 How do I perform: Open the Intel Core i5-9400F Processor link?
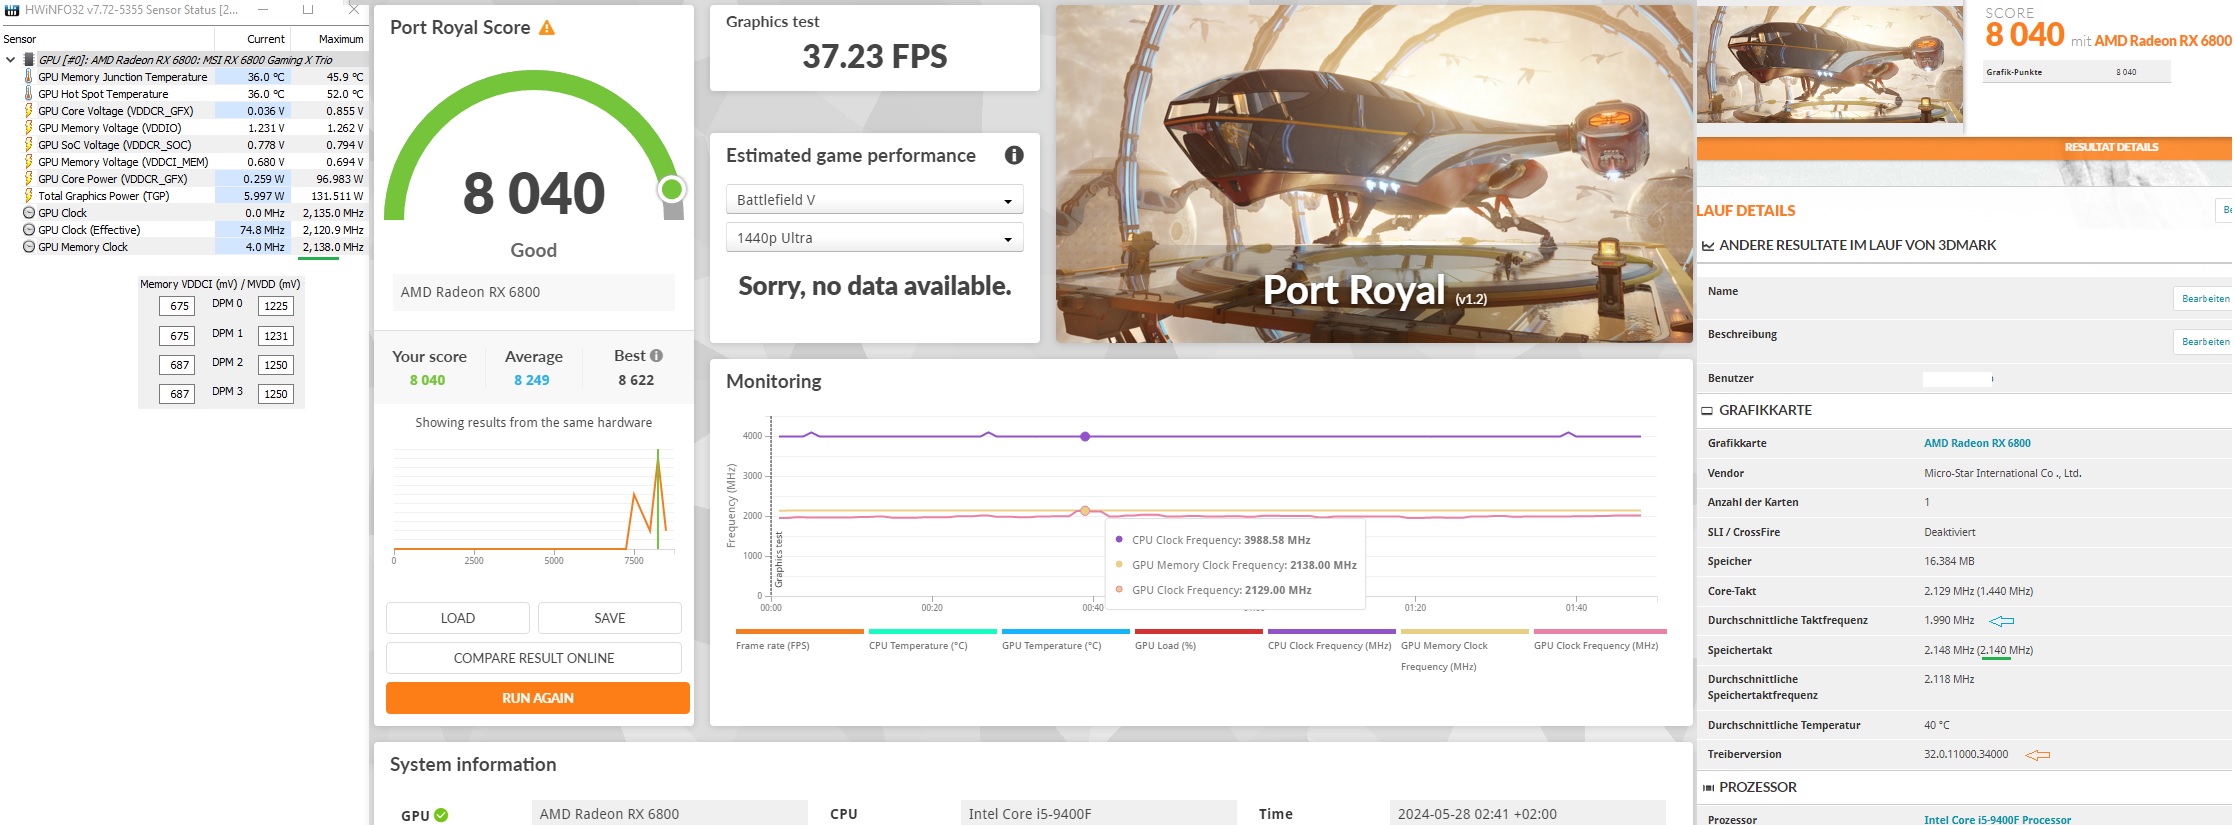point(1997,820)
